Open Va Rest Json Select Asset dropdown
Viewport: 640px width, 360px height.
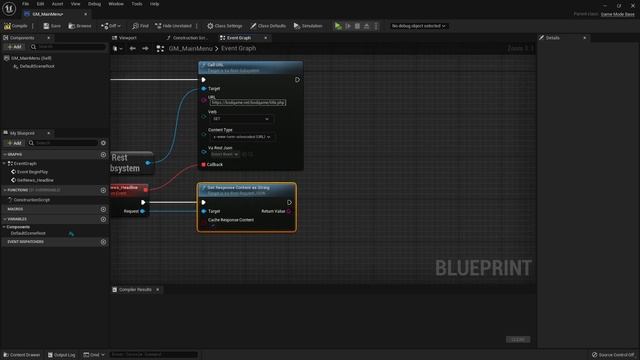click(224, 154)
